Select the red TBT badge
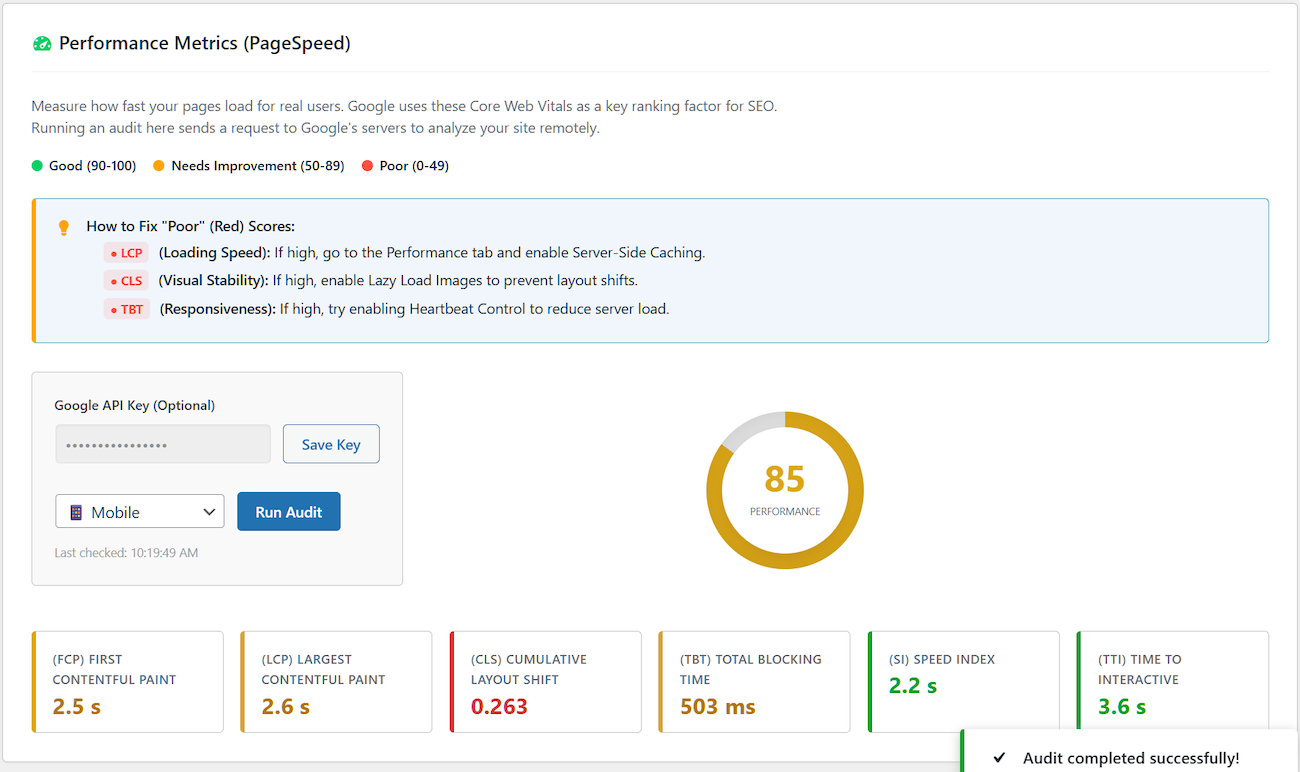The image size is (1300, 772). pyautogui.click(x=126, y=308)
